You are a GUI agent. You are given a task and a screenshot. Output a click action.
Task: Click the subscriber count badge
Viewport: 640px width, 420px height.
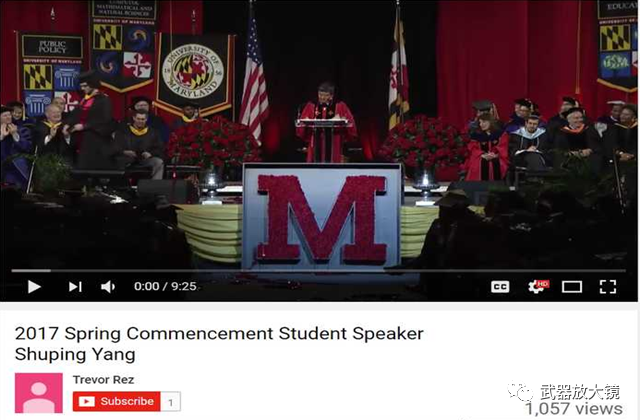pos(171,402)
